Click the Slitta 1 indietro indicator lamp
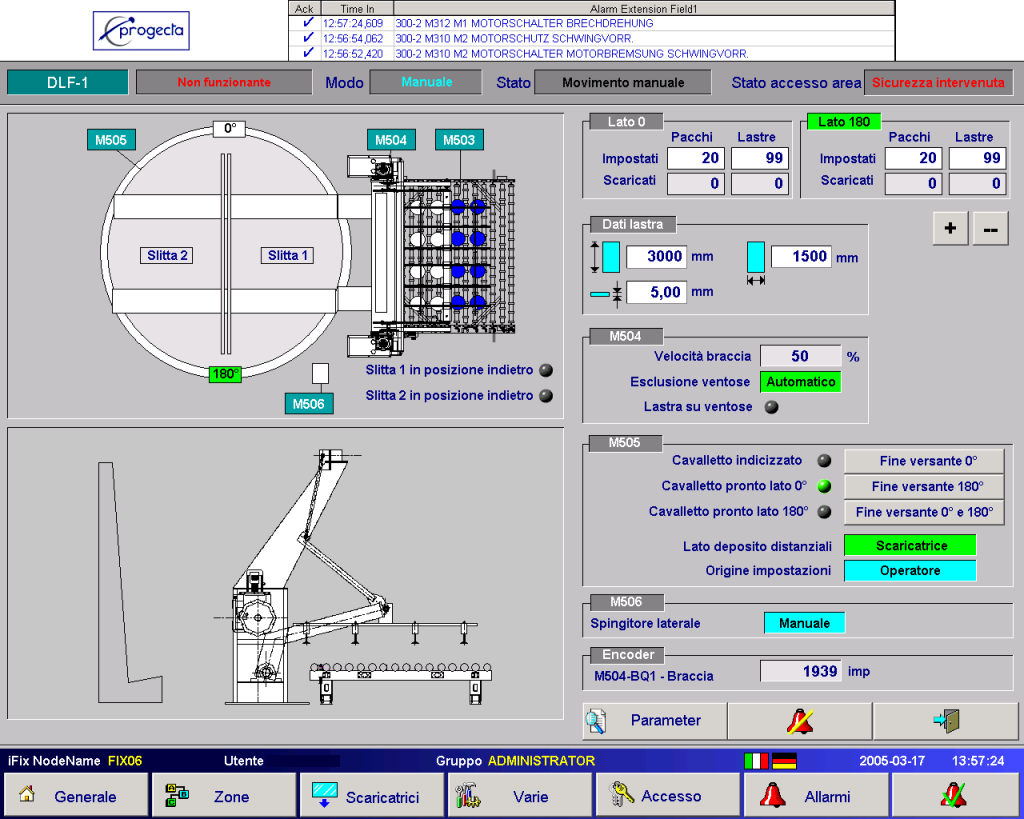 click(546, 370)
